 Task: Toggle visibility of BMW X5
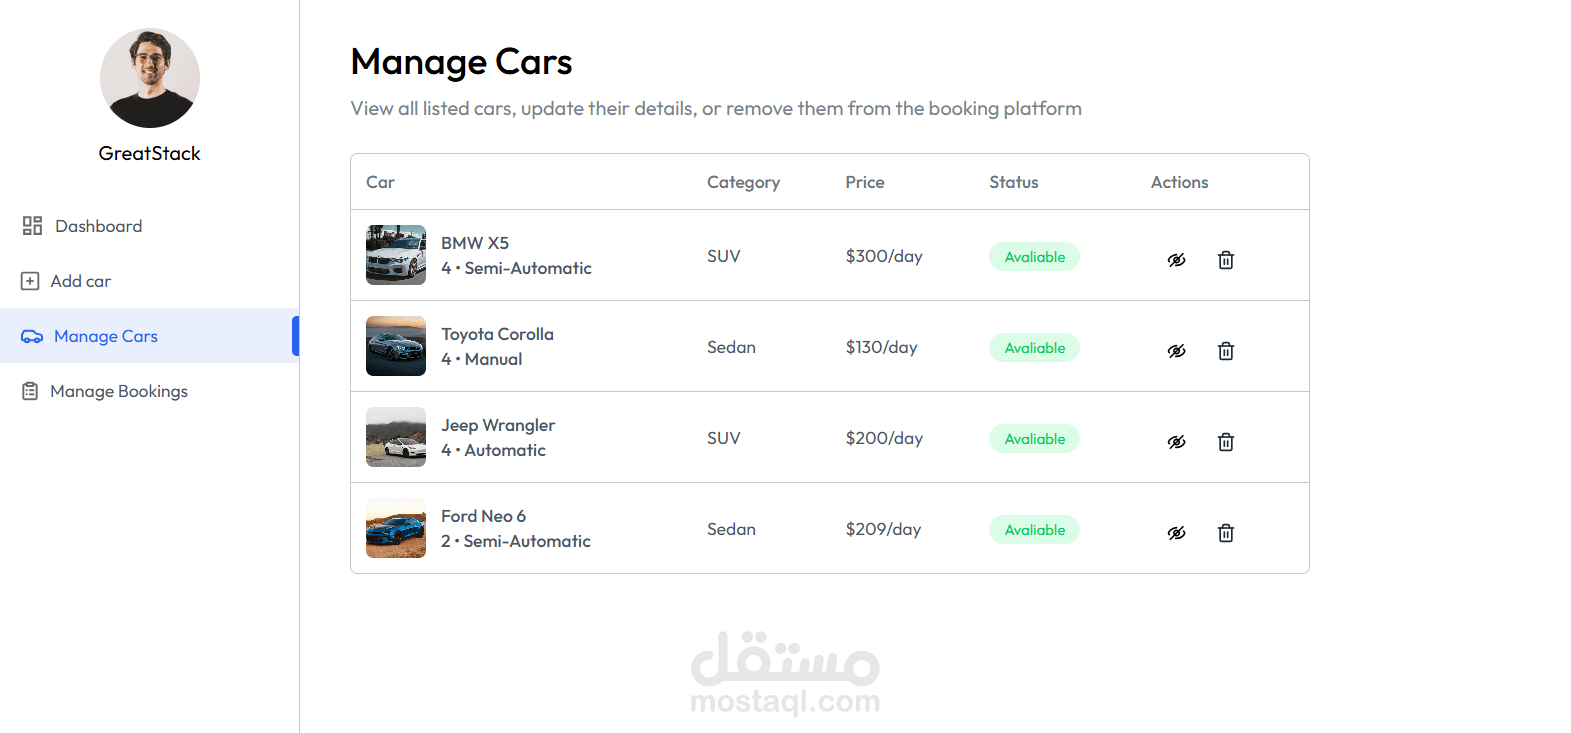coord(1177,260)
